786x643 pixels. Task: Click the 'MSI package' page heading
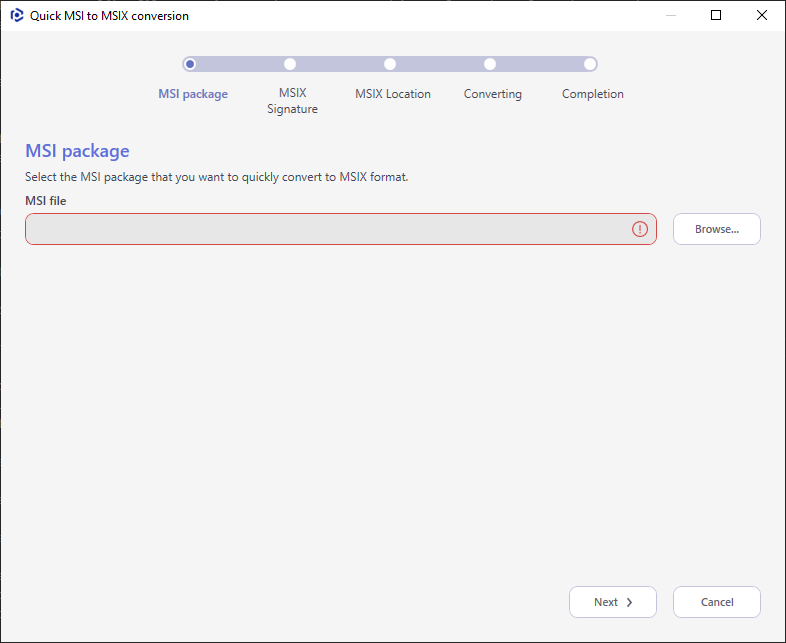pyautogui.click(x=77, y=151)
